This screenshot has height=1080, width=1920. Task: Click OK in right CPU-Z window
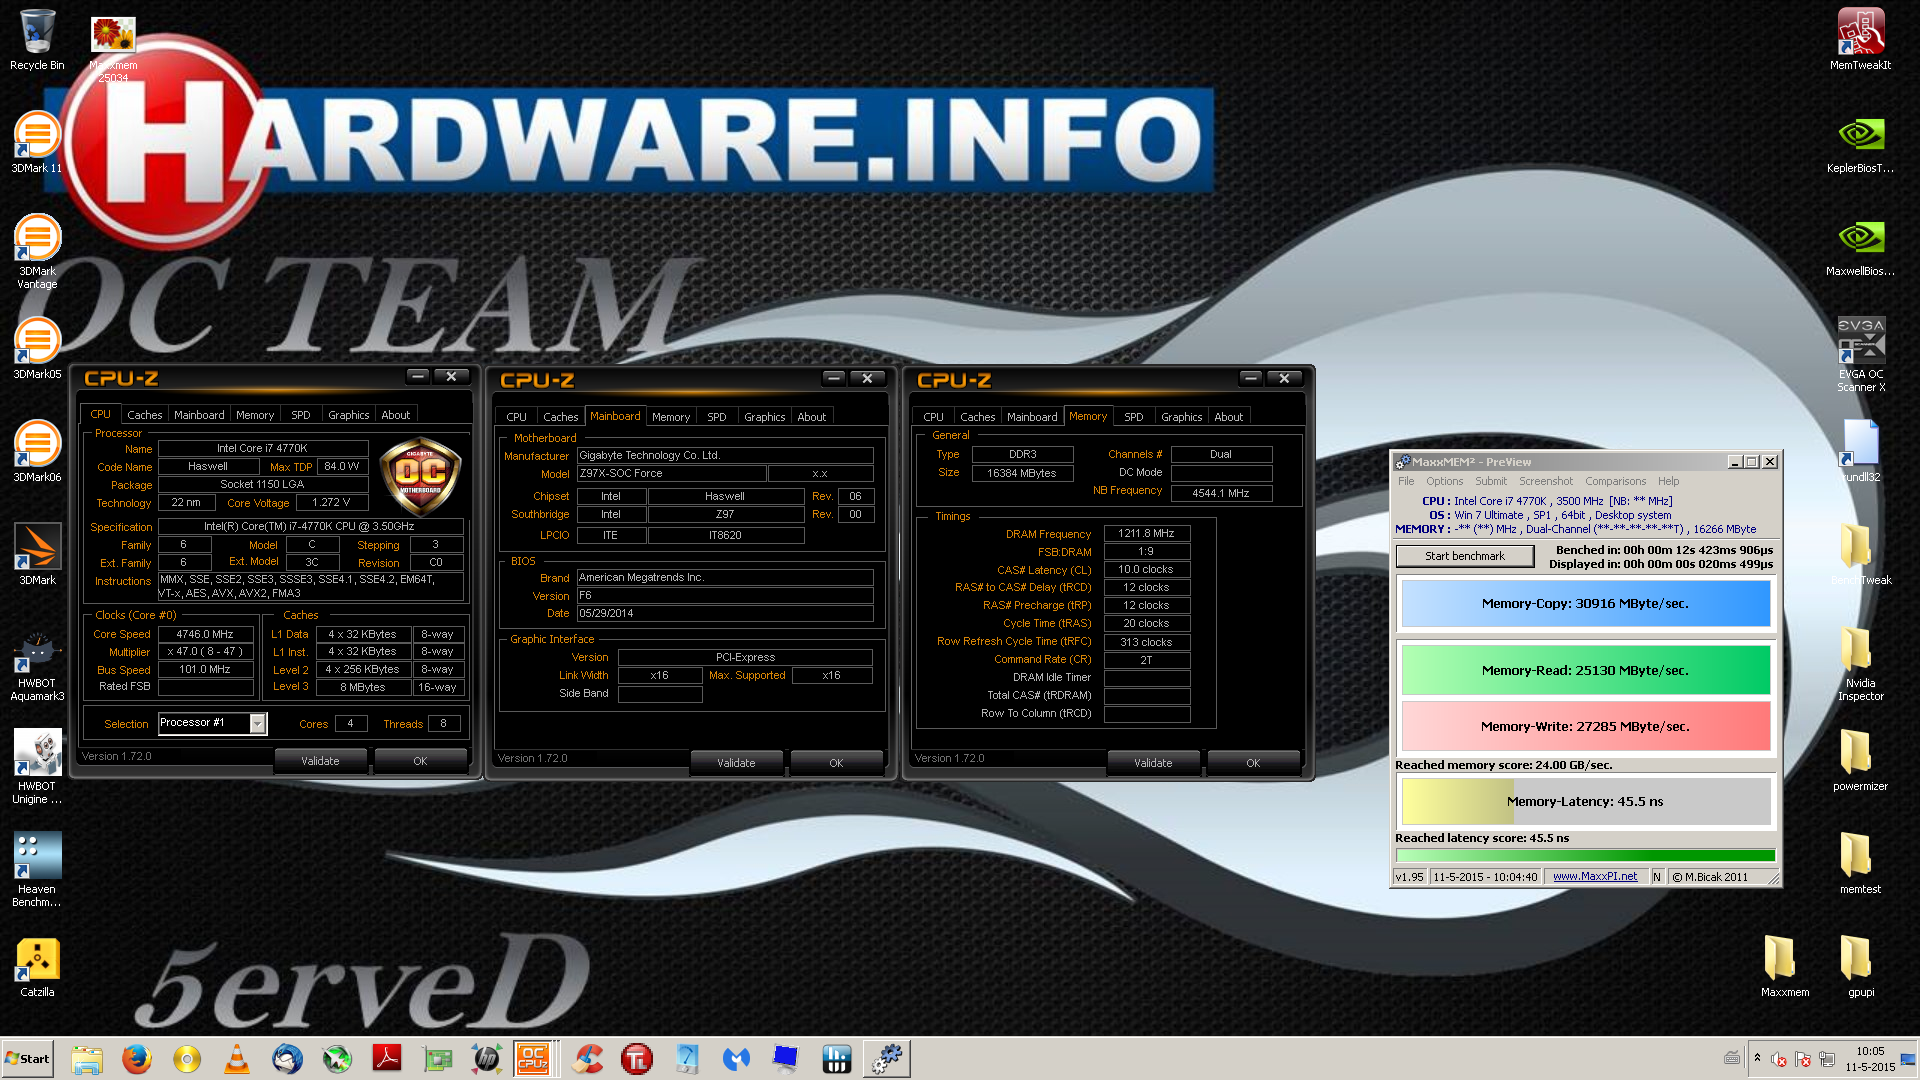pyautogui.click(x=1253, y=763)
